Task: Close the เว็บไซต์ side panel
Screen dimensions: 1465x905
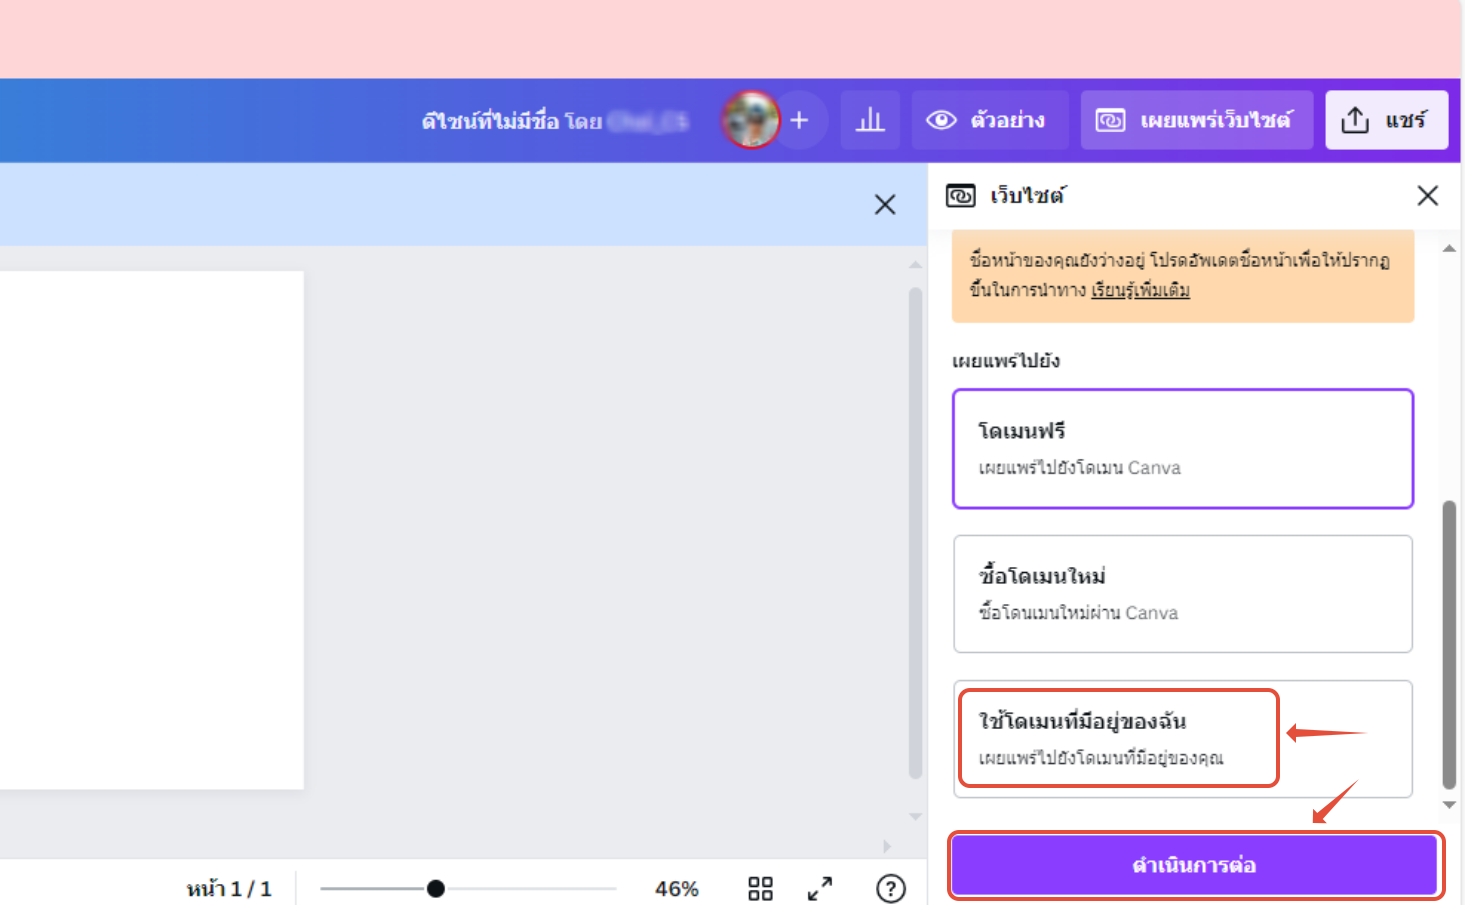Action: pyautogui.click(x=1427, y=195)
